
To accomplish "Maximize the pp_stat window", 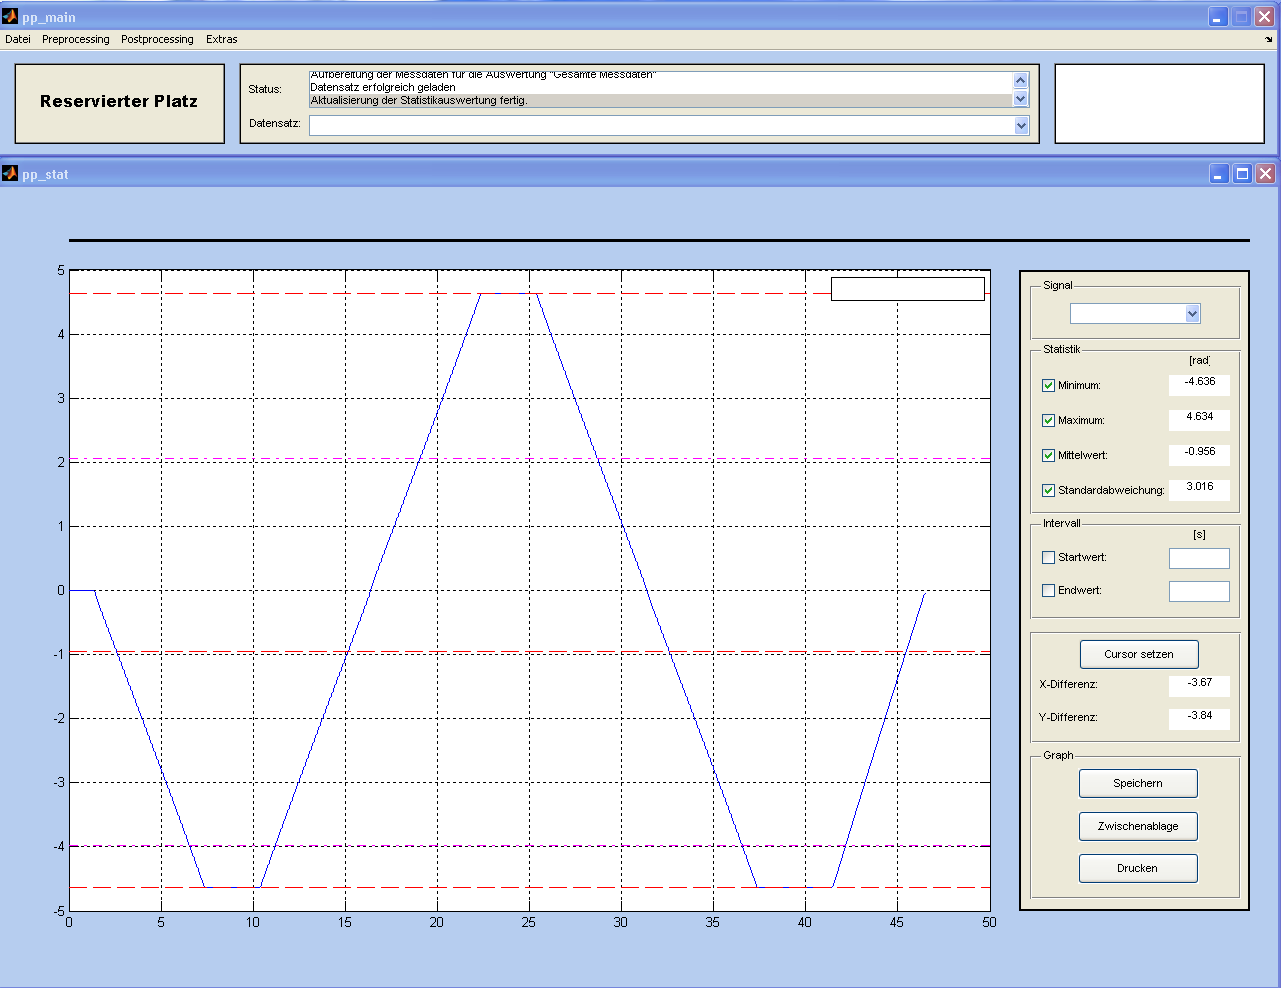I will pyautogui.click(x=1242, y=174).
